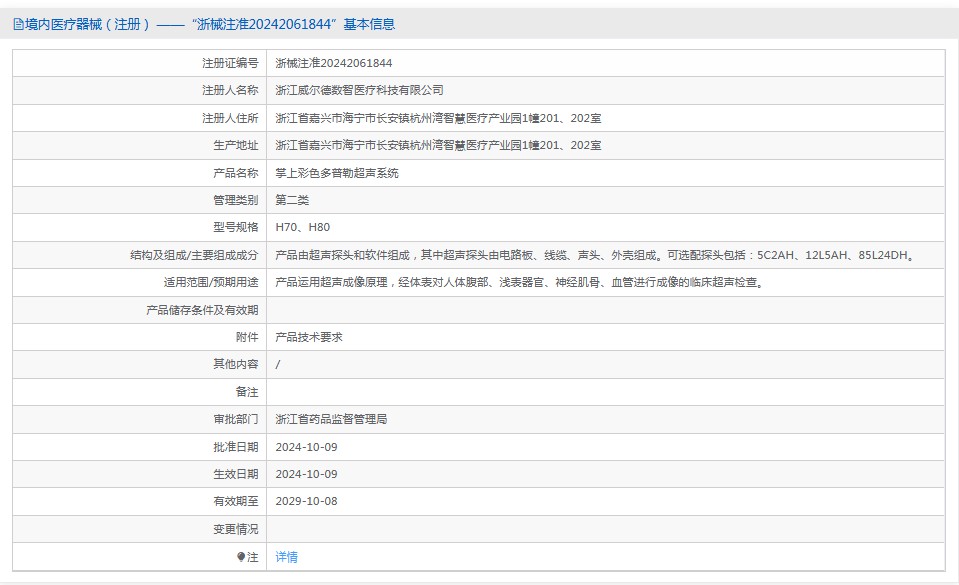Select the date in the 生效日期 row

(x=306, y=474)
